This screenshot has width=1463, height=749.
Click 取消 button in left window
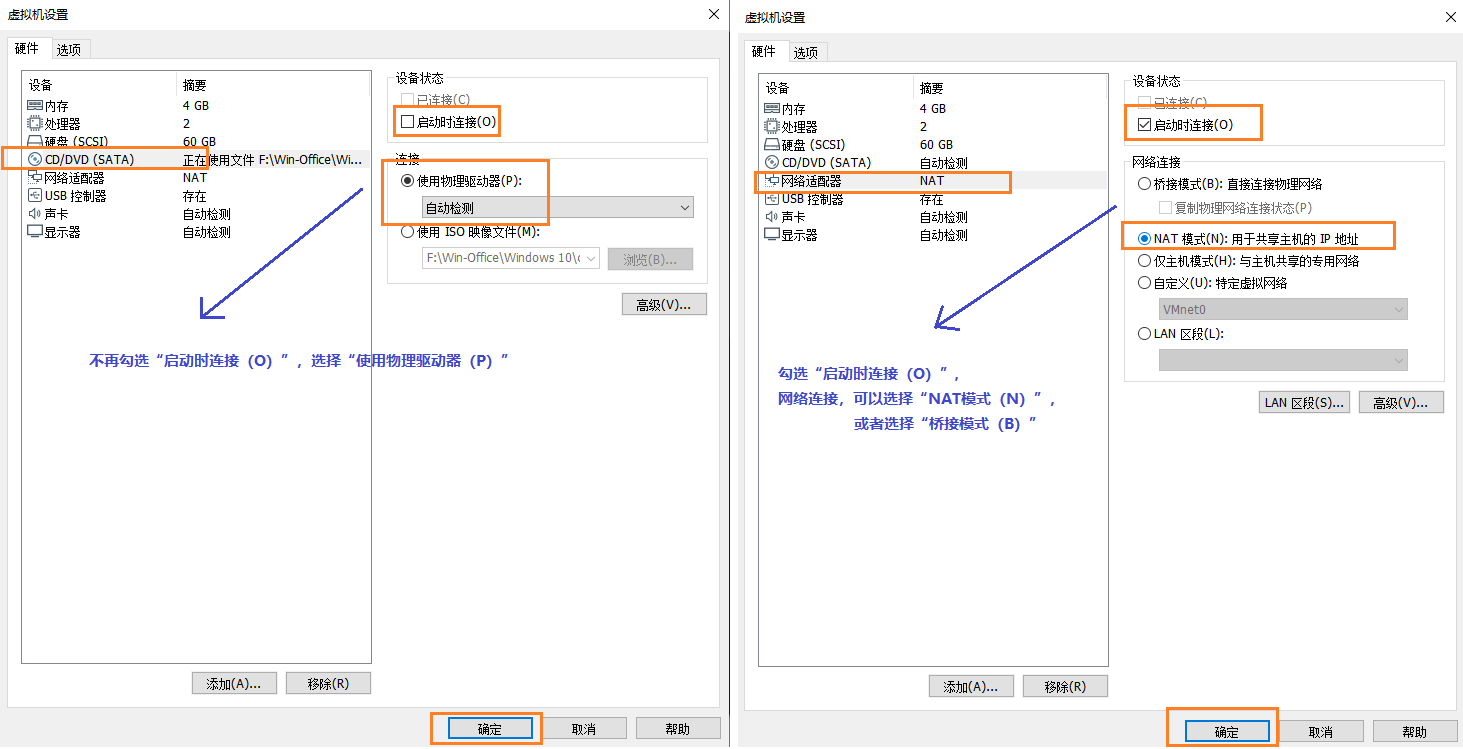point(584,729)
